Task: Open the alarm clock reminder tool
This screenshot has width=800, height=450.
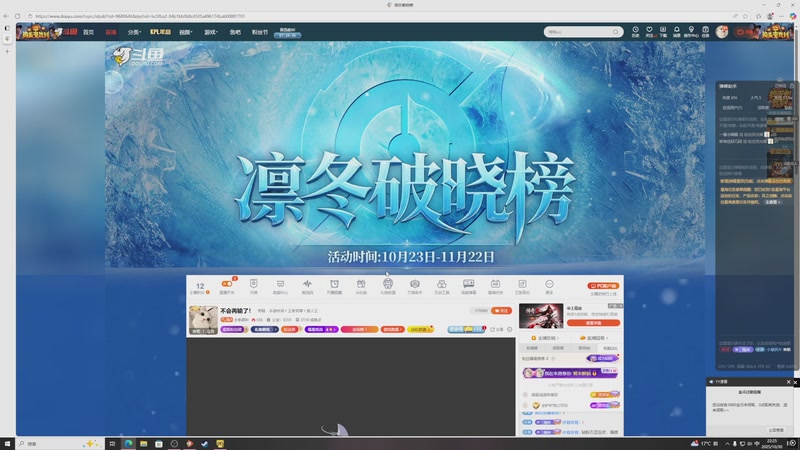Action: 334,284
